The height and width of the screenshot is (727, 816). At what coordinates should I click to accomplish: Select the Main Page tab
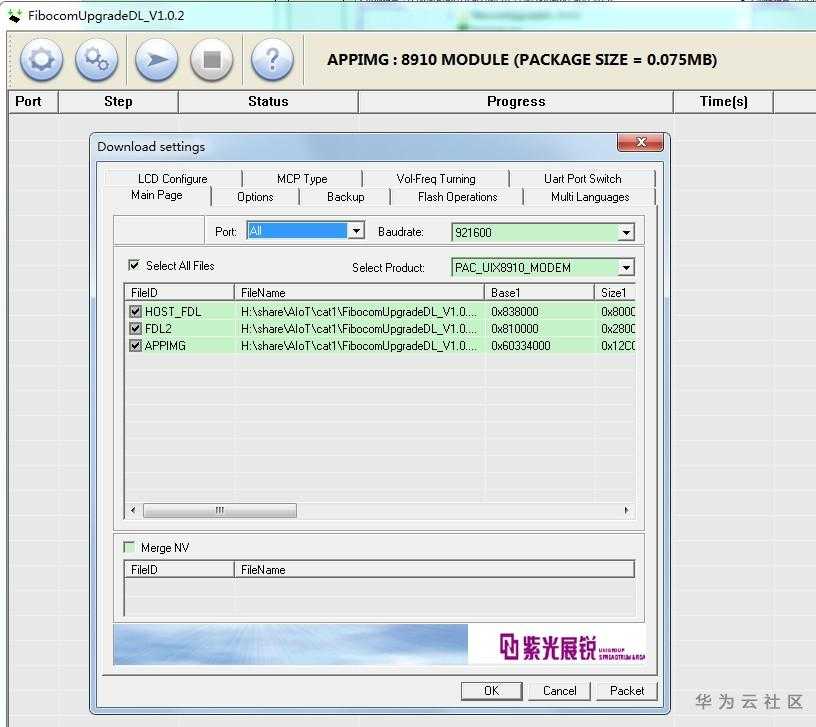pyautogui.click(x=157, y=195)
